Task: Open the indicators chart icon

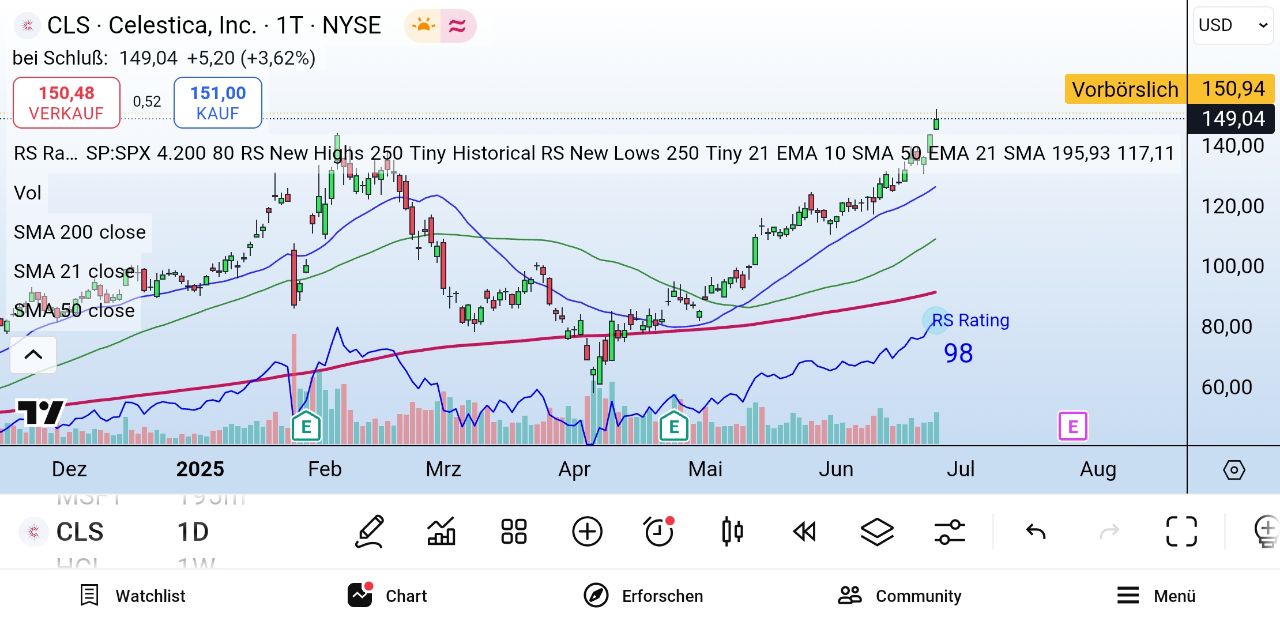Action: coord(441,531)
